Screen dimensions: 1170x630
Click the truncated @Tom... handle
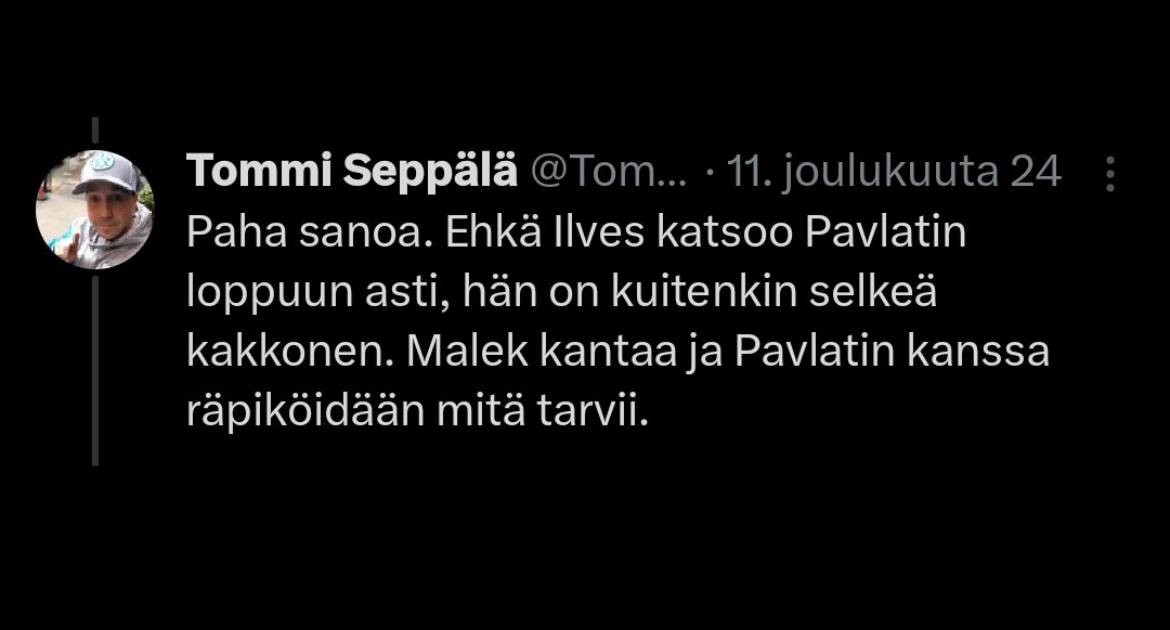[x=607, y=173]
